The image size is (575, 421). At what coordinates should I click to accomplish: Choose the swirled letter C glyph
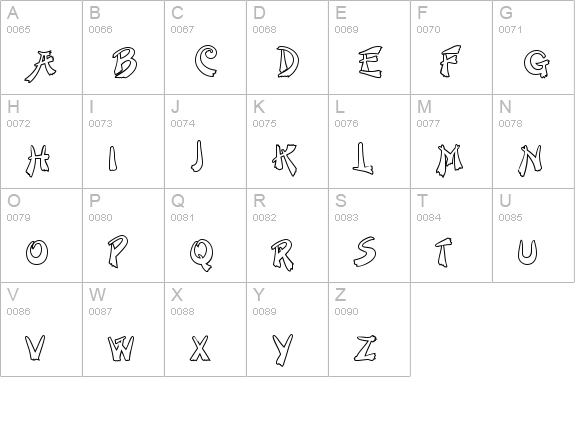tap(206, 61)
